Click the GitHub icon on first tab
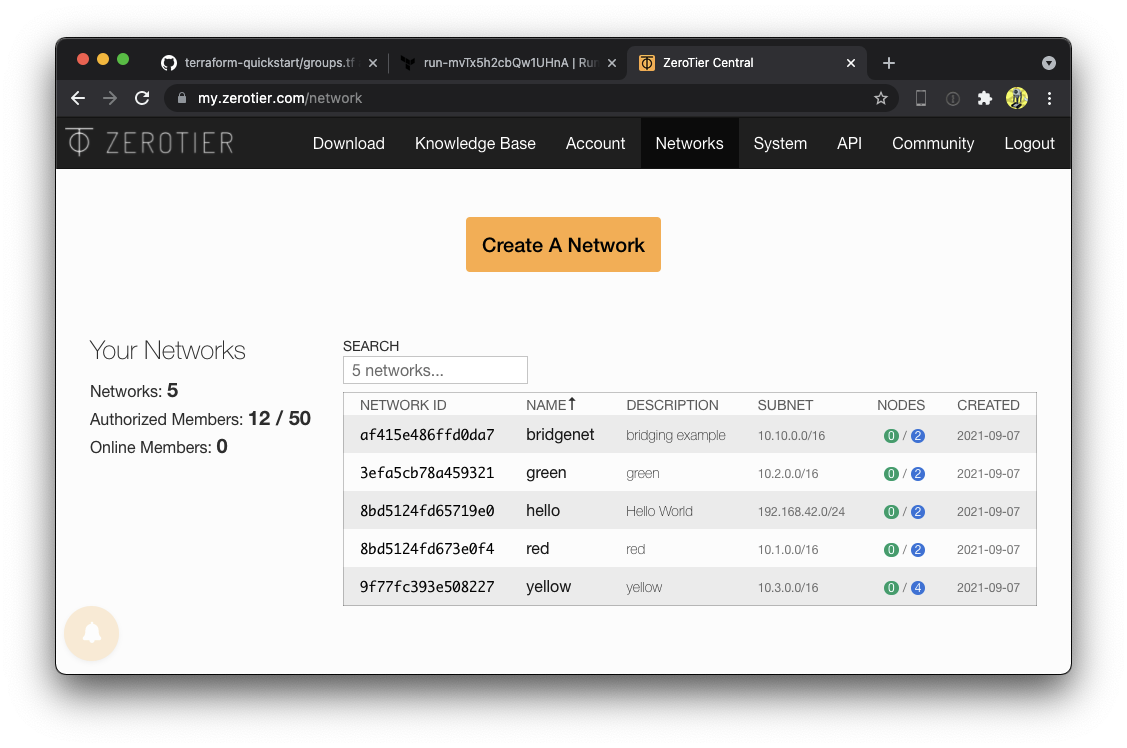1127x748 pixels. coord(169,63)
